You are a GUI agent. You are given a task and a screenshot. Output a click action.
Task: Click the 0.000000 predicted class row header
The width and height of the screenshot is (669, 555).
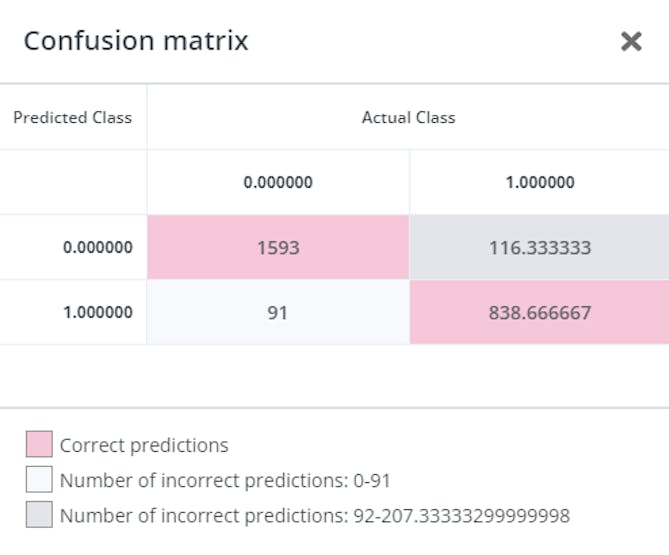[97, 247]
